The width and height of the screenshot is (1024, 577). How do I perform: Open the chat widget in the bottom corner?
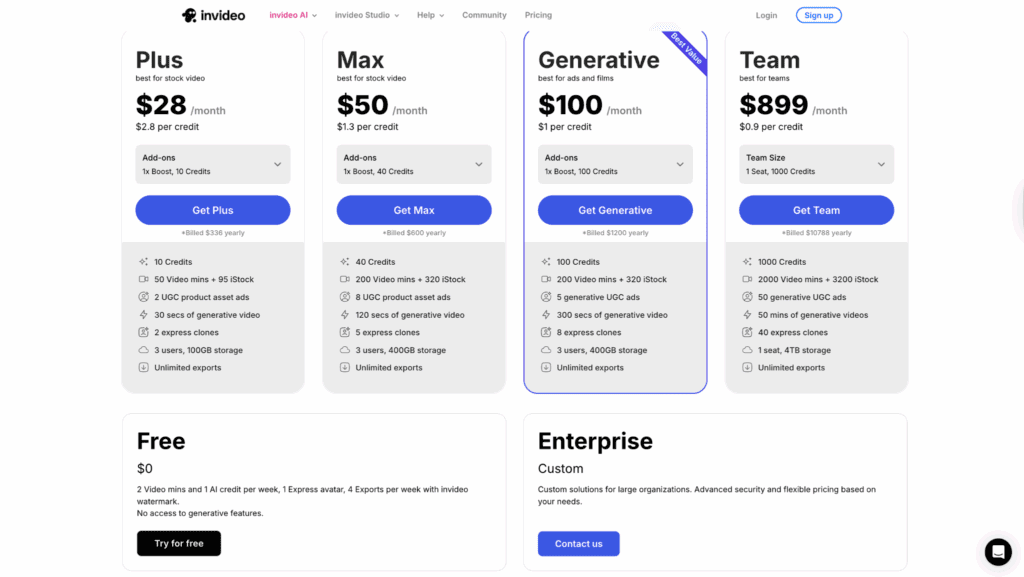997,551
